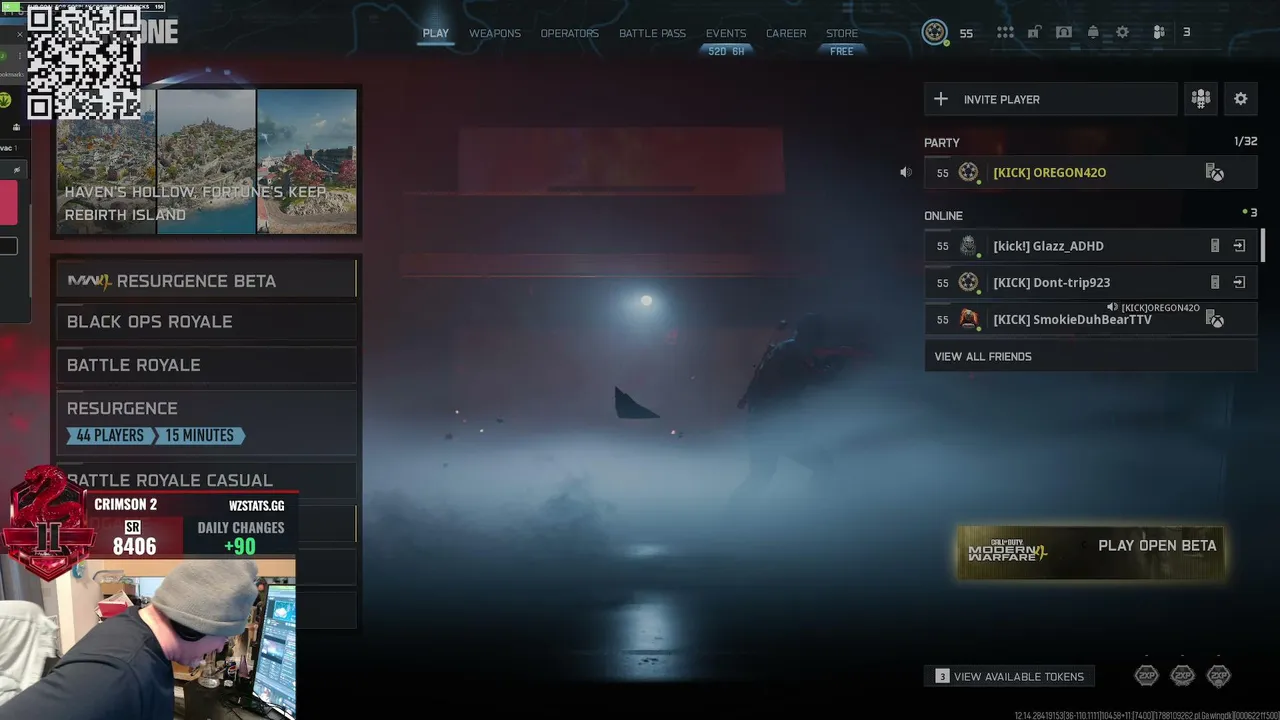Click the 52D 6H events timer
This screenshot has width=1280, height=720.
point(726,51)
